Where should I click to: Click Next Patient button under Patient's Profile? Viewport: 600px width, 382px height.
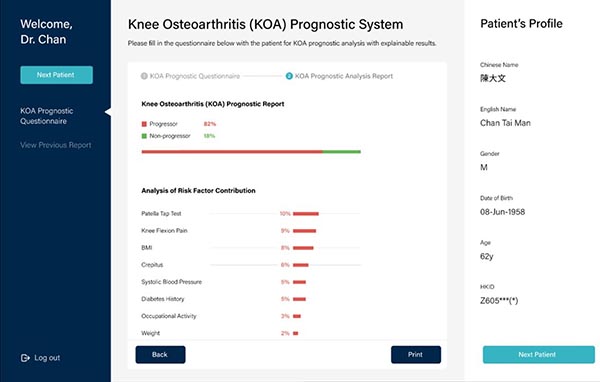tap(539, 354)
